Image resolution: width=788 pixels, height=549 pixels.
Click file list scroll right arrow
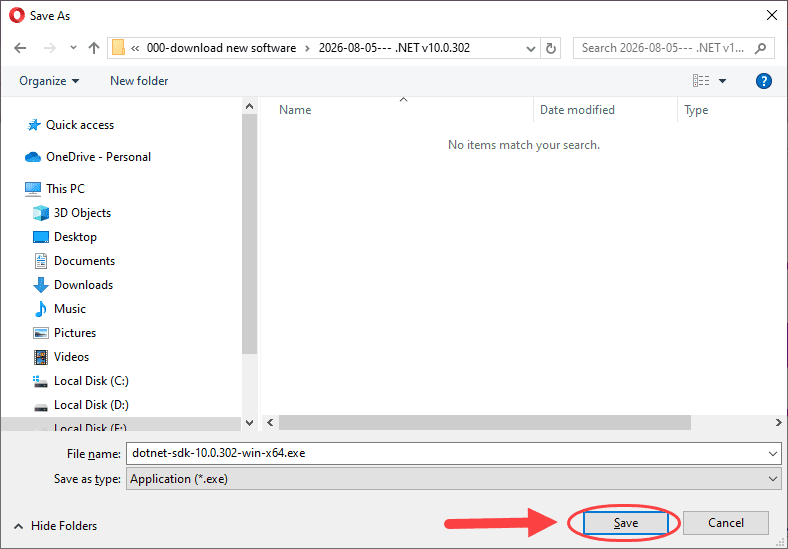778,423
